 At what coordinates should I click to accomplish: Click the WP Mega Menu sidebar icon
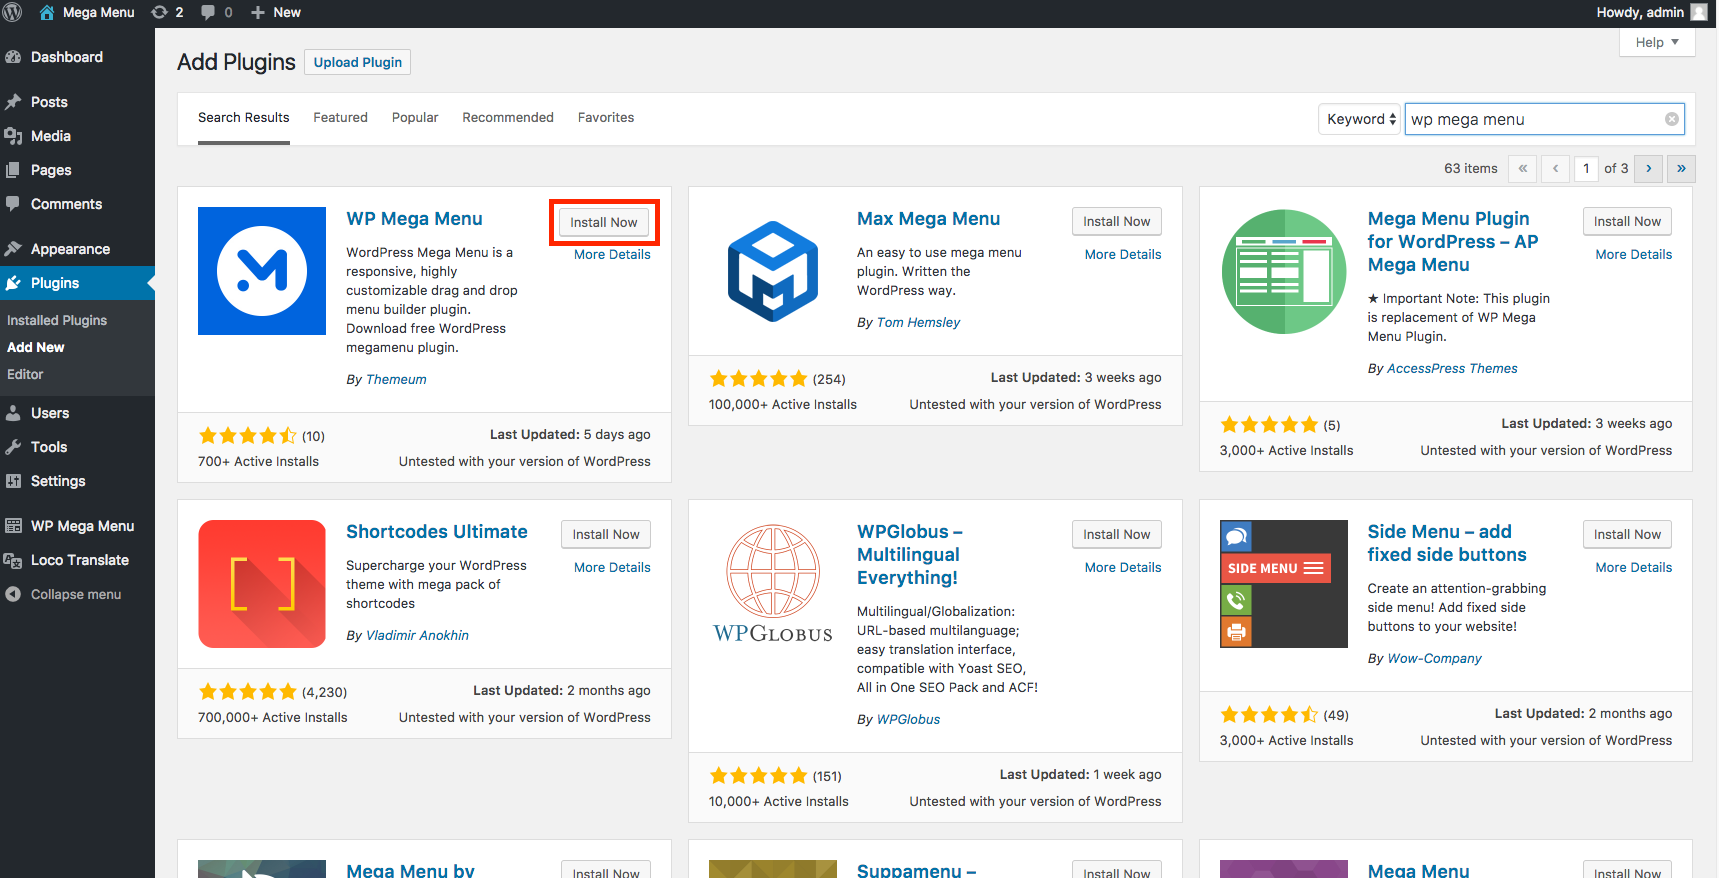tap(13, 526)
